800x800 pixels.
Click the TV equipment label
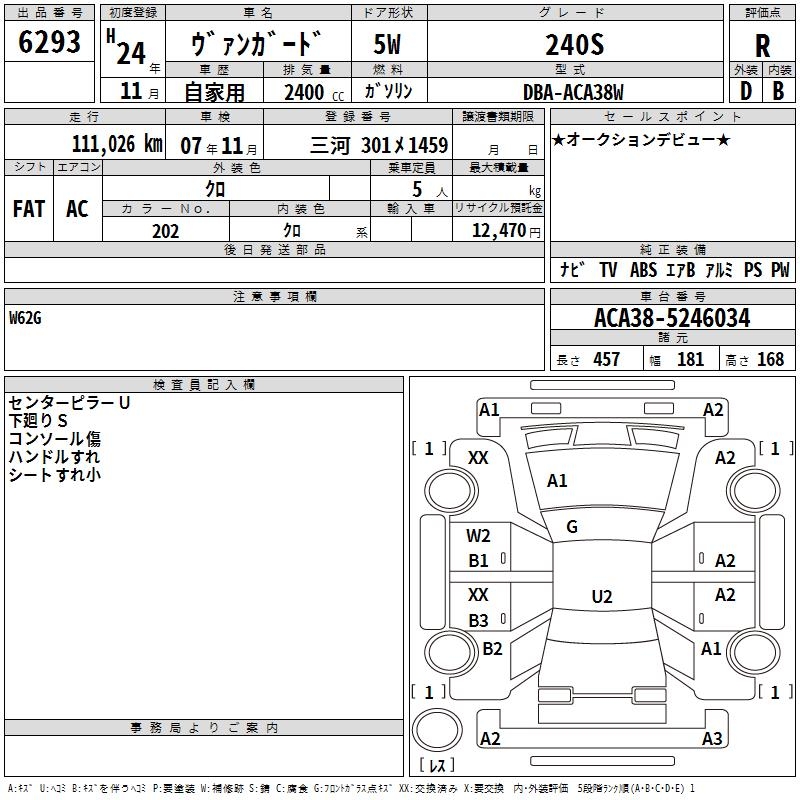tap(608, 270)
